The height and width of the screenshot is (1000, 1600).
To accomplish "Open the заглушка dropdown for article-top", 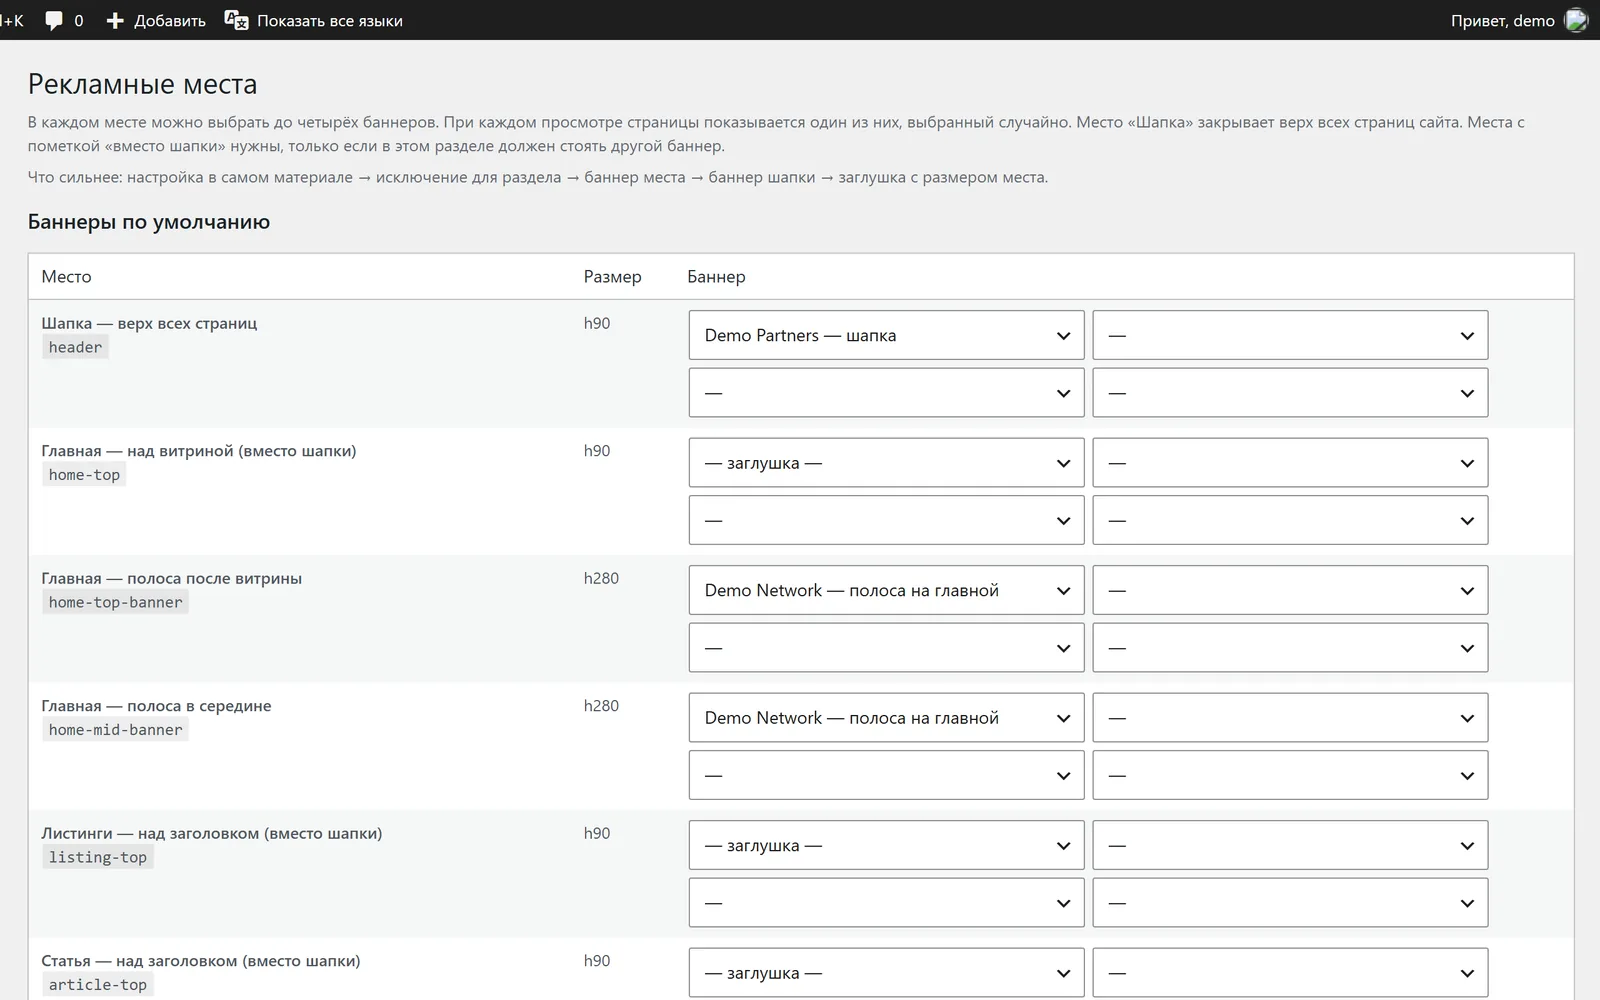I will pos(886,973).
